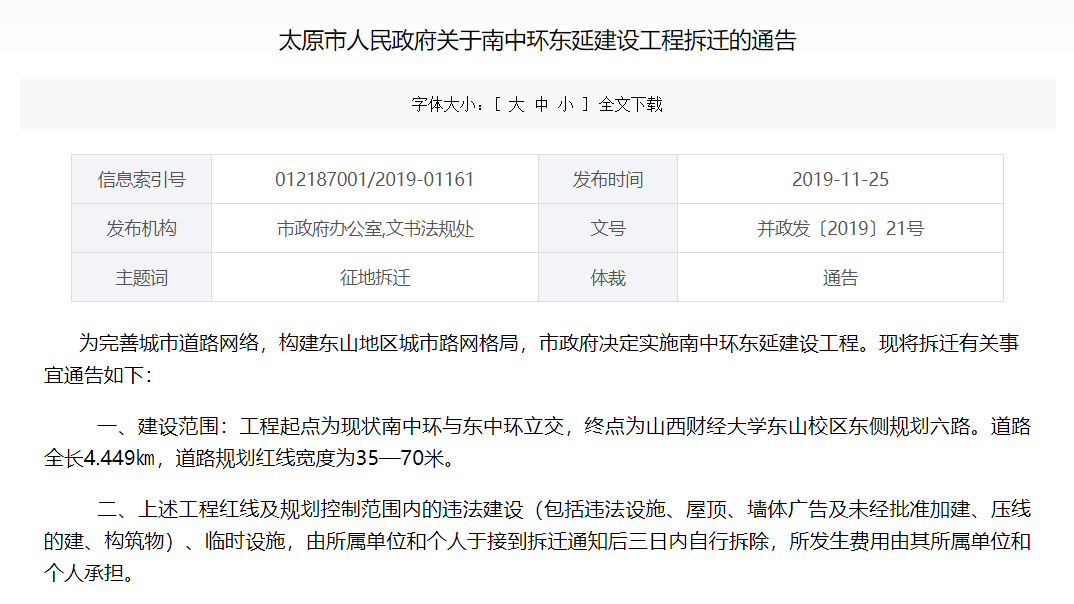The height and width of the screenshot is (604, 1074).
Task: Select the 市政府办公室,文书法规处 agency cell
Action: (376, 228)
